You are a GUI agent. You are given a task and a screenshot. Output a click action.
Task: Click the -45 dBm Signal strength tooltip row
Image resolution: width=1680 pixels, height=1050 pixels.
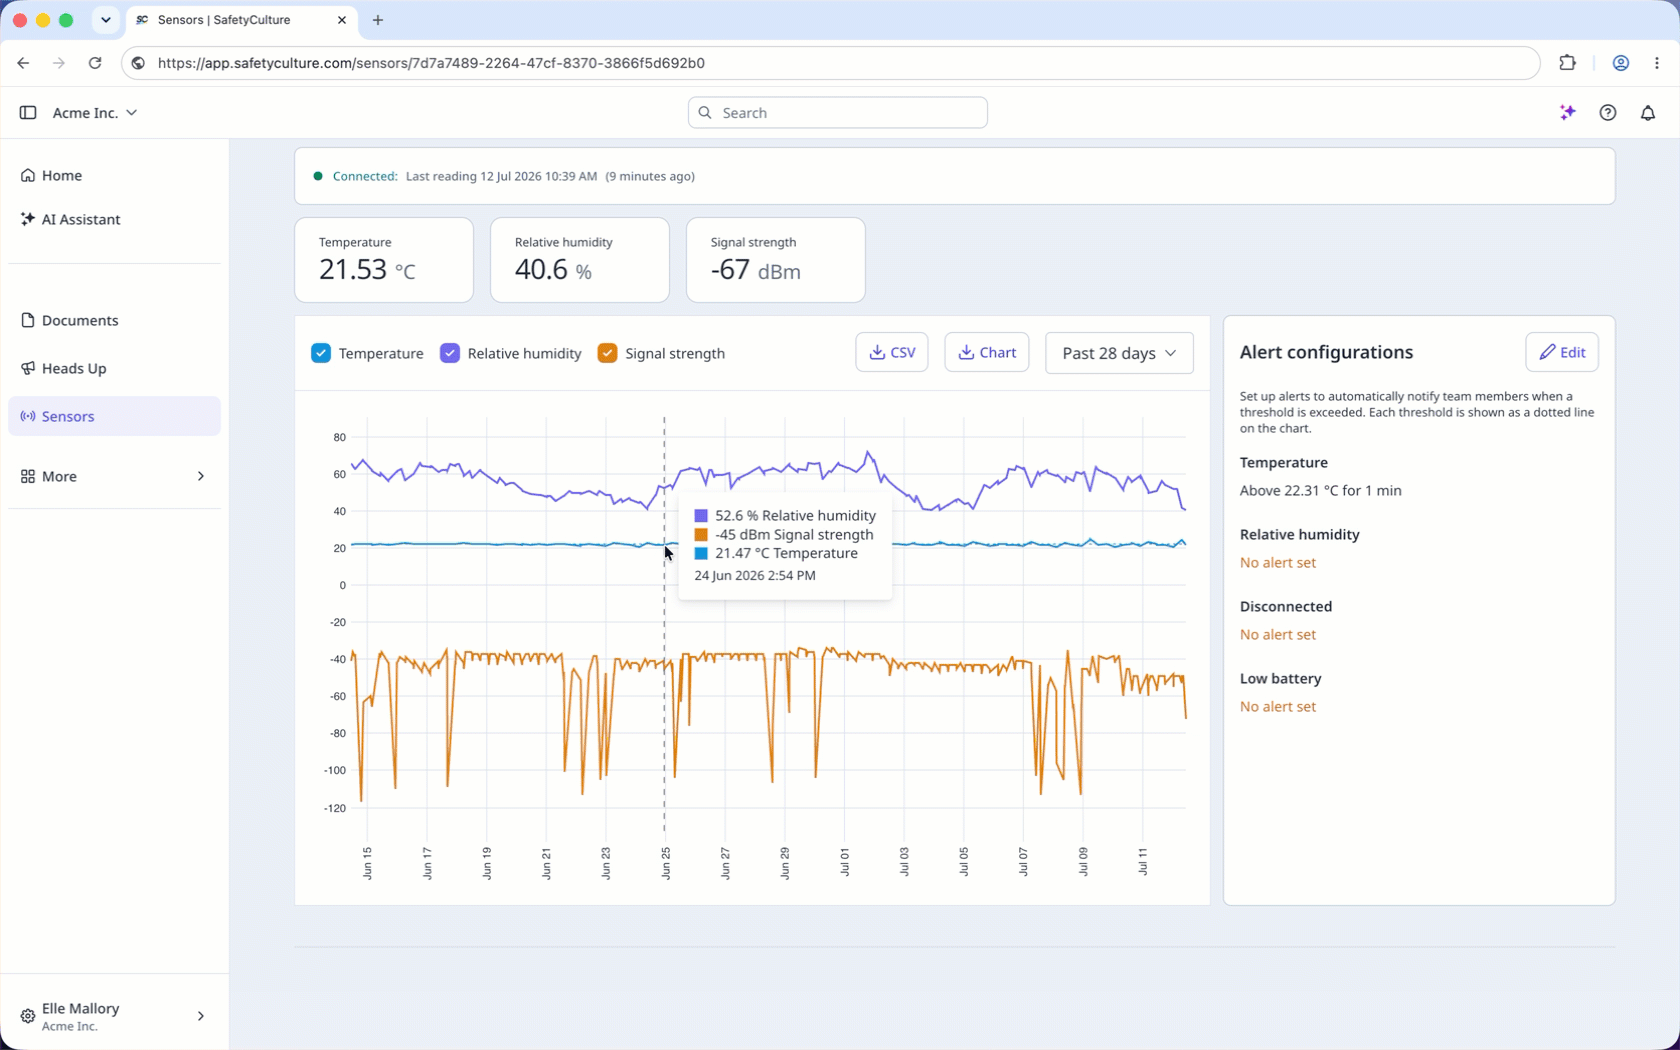point(784,535)
